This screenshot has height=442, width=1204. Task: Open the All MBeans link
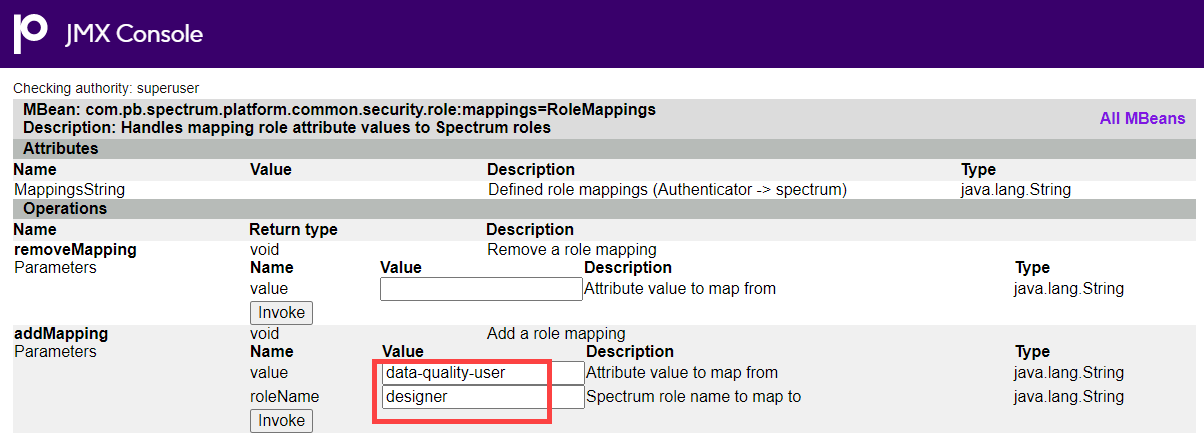[1142, 118]
